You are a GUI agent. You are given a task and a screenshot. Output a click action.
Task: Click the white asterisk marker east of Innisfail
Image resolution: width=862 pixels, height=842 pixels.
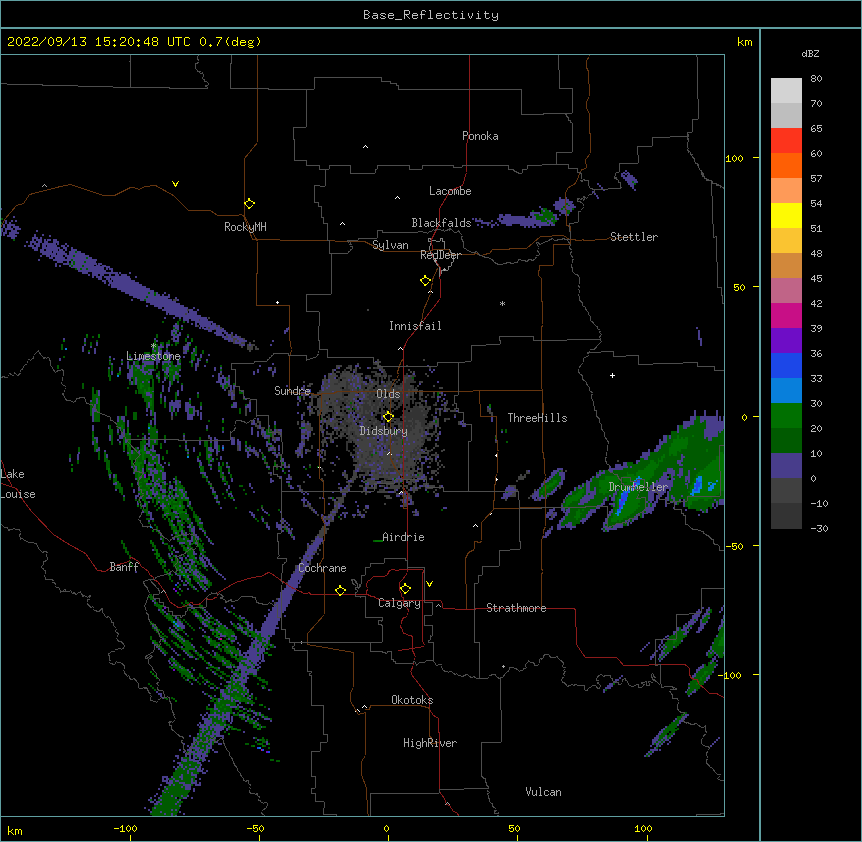tap(502, 303)
